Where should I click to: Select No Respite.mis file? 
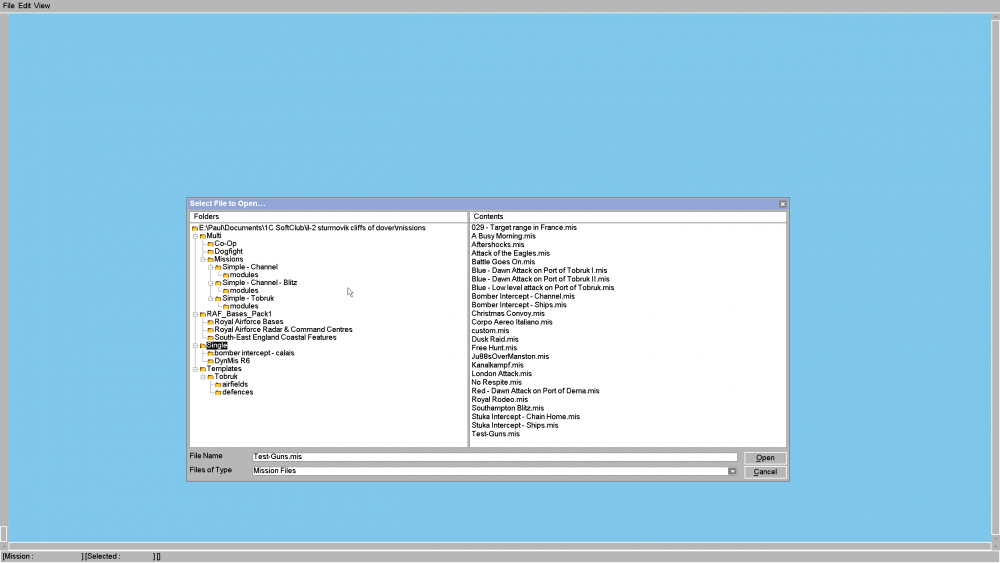[x=496, y=383]
